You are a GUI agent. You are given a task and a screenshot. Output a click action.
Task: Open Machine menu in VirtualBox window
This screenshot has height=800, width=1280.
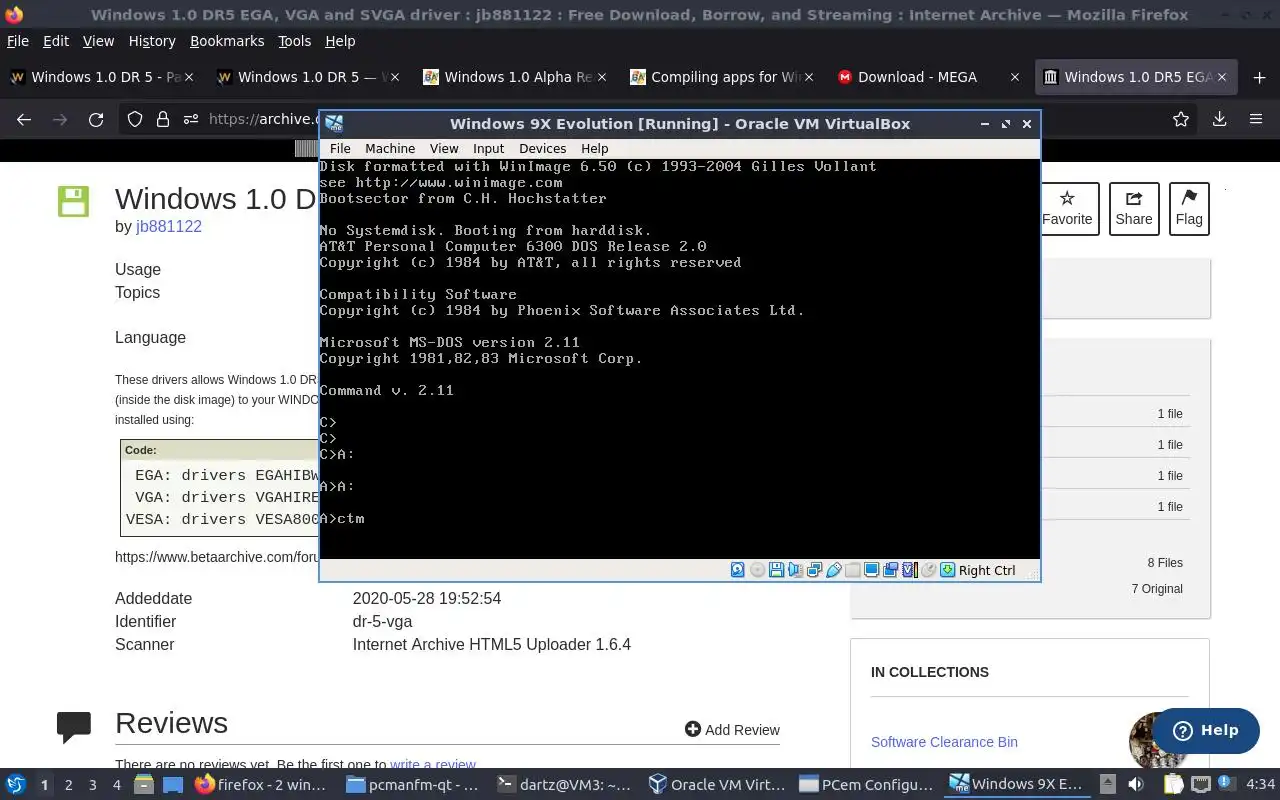pyautogui.click(x=390, y=148)
